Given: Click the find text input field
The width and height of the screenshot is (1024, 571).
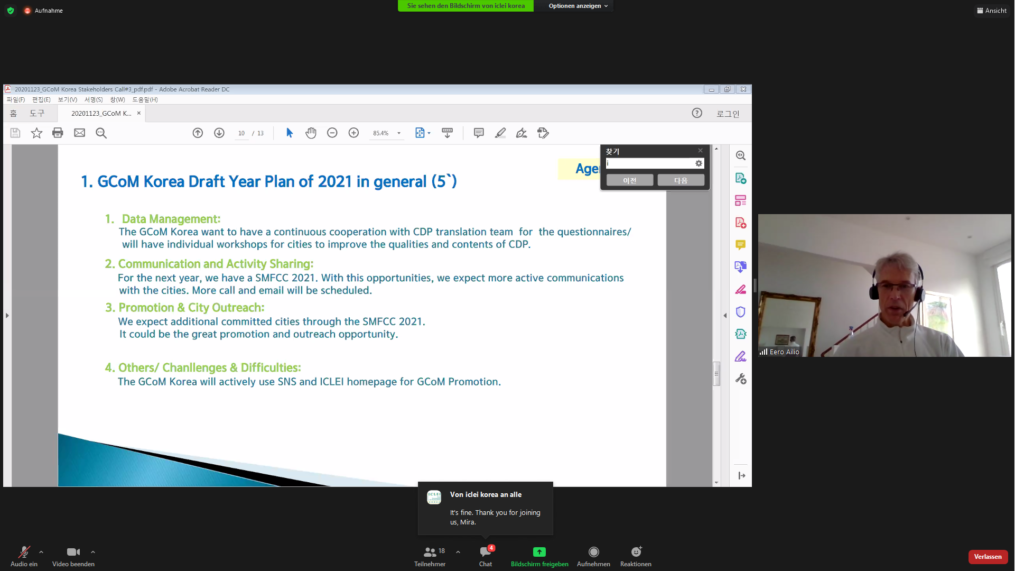Looking at the screenshot, I should pos(650,163).
